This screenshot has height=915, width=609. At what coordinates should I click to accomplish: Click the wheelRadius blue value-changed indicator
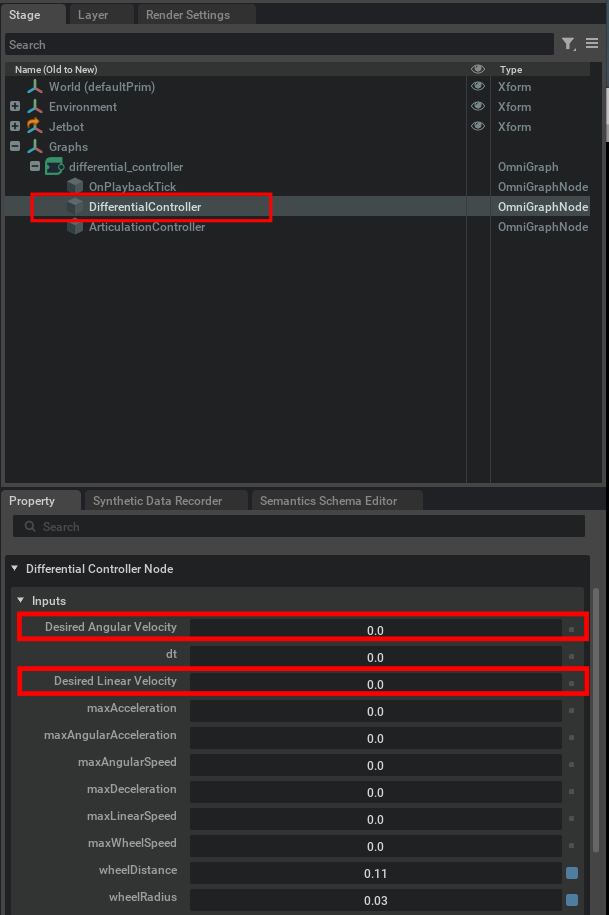pos(572,899)
